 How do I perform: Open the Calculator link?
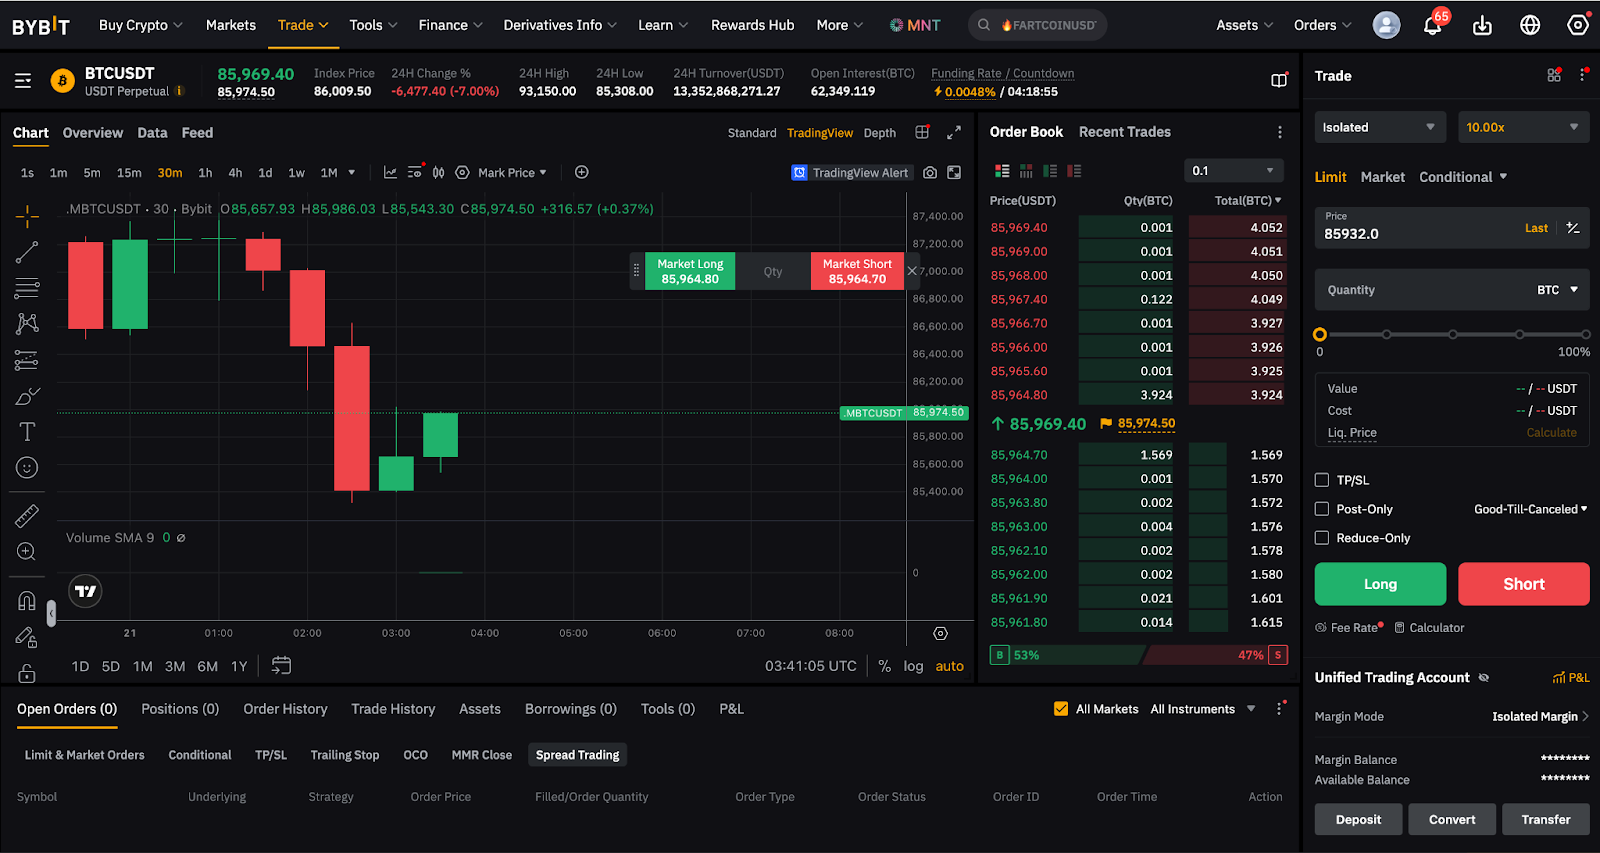click(1430, 628)
